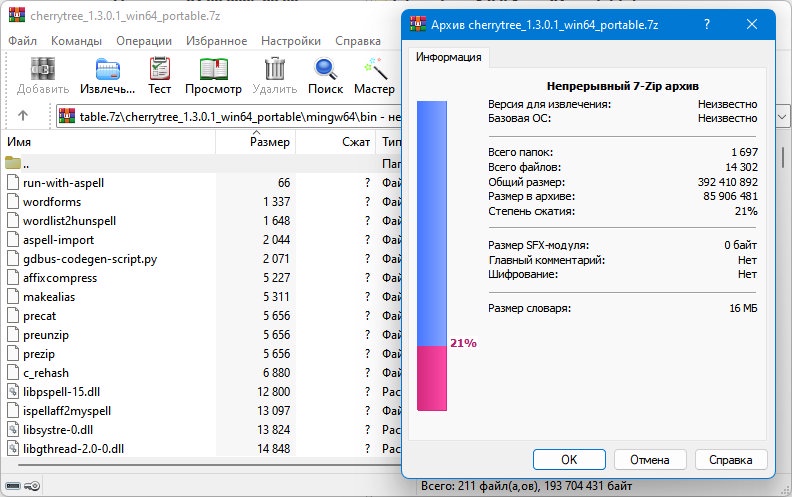Launch the Мастер wizard icon

pyautogui.click(x=375, y=69)
